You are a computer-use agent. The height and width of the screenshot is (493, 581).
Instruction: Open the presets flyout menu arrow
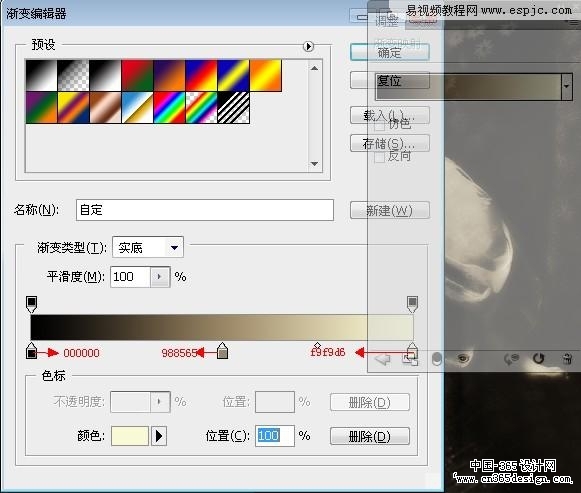(308, 46)
